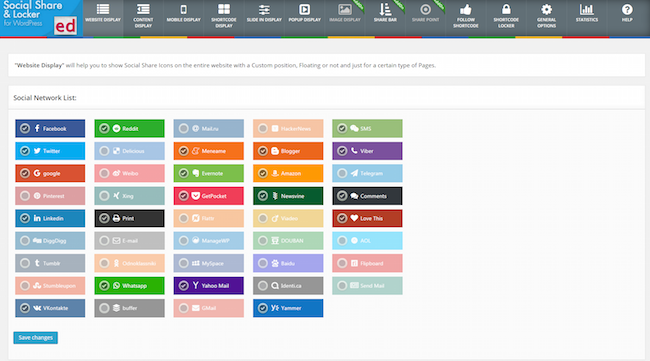The height and width of the screenshot is (361, 650).
Task: Click the E-mail envelope icon
Action: (116, 240)
